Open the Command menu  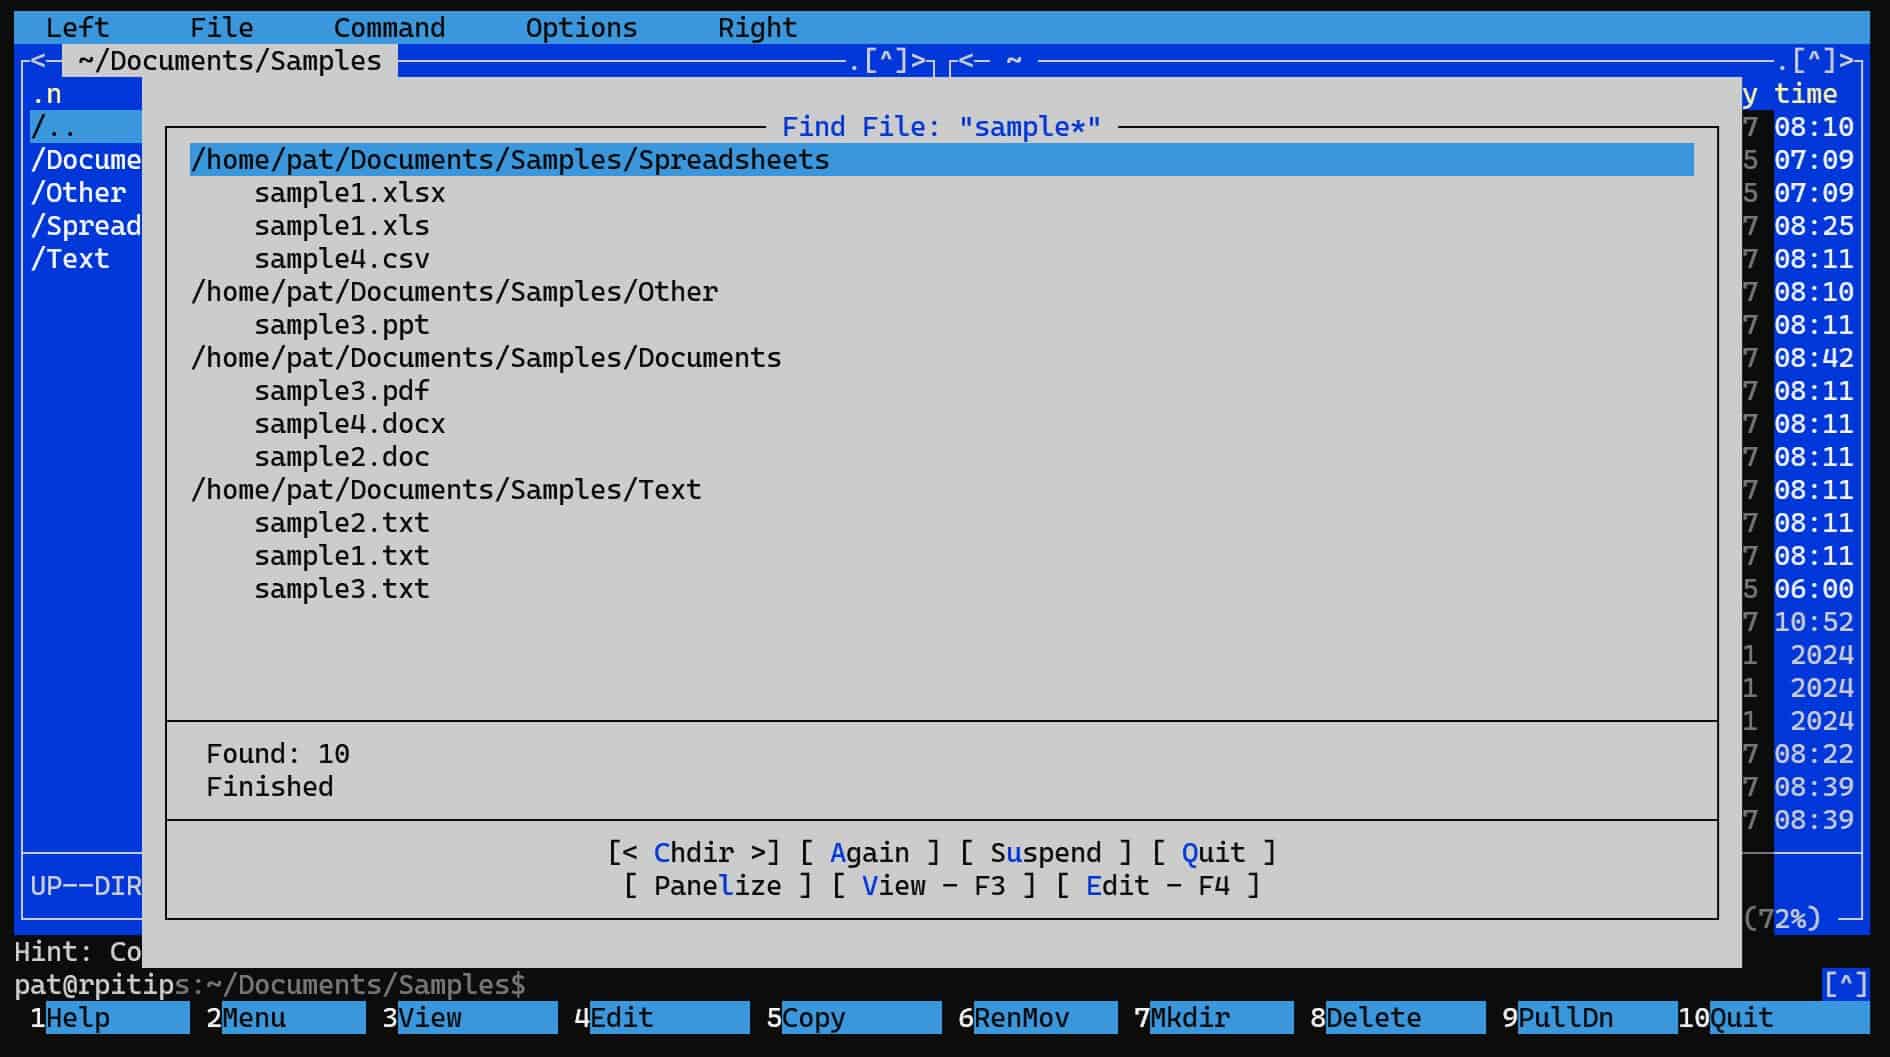389,28
